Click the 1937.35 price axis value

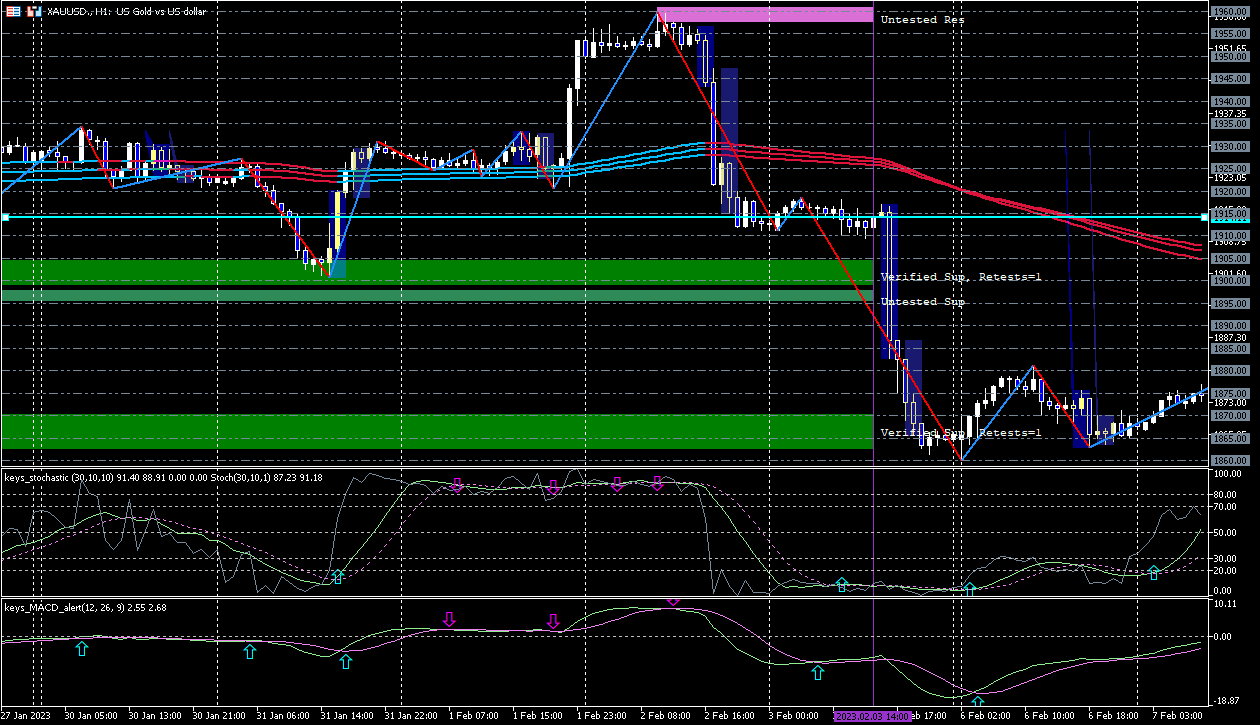click(x=1228, y=113)
